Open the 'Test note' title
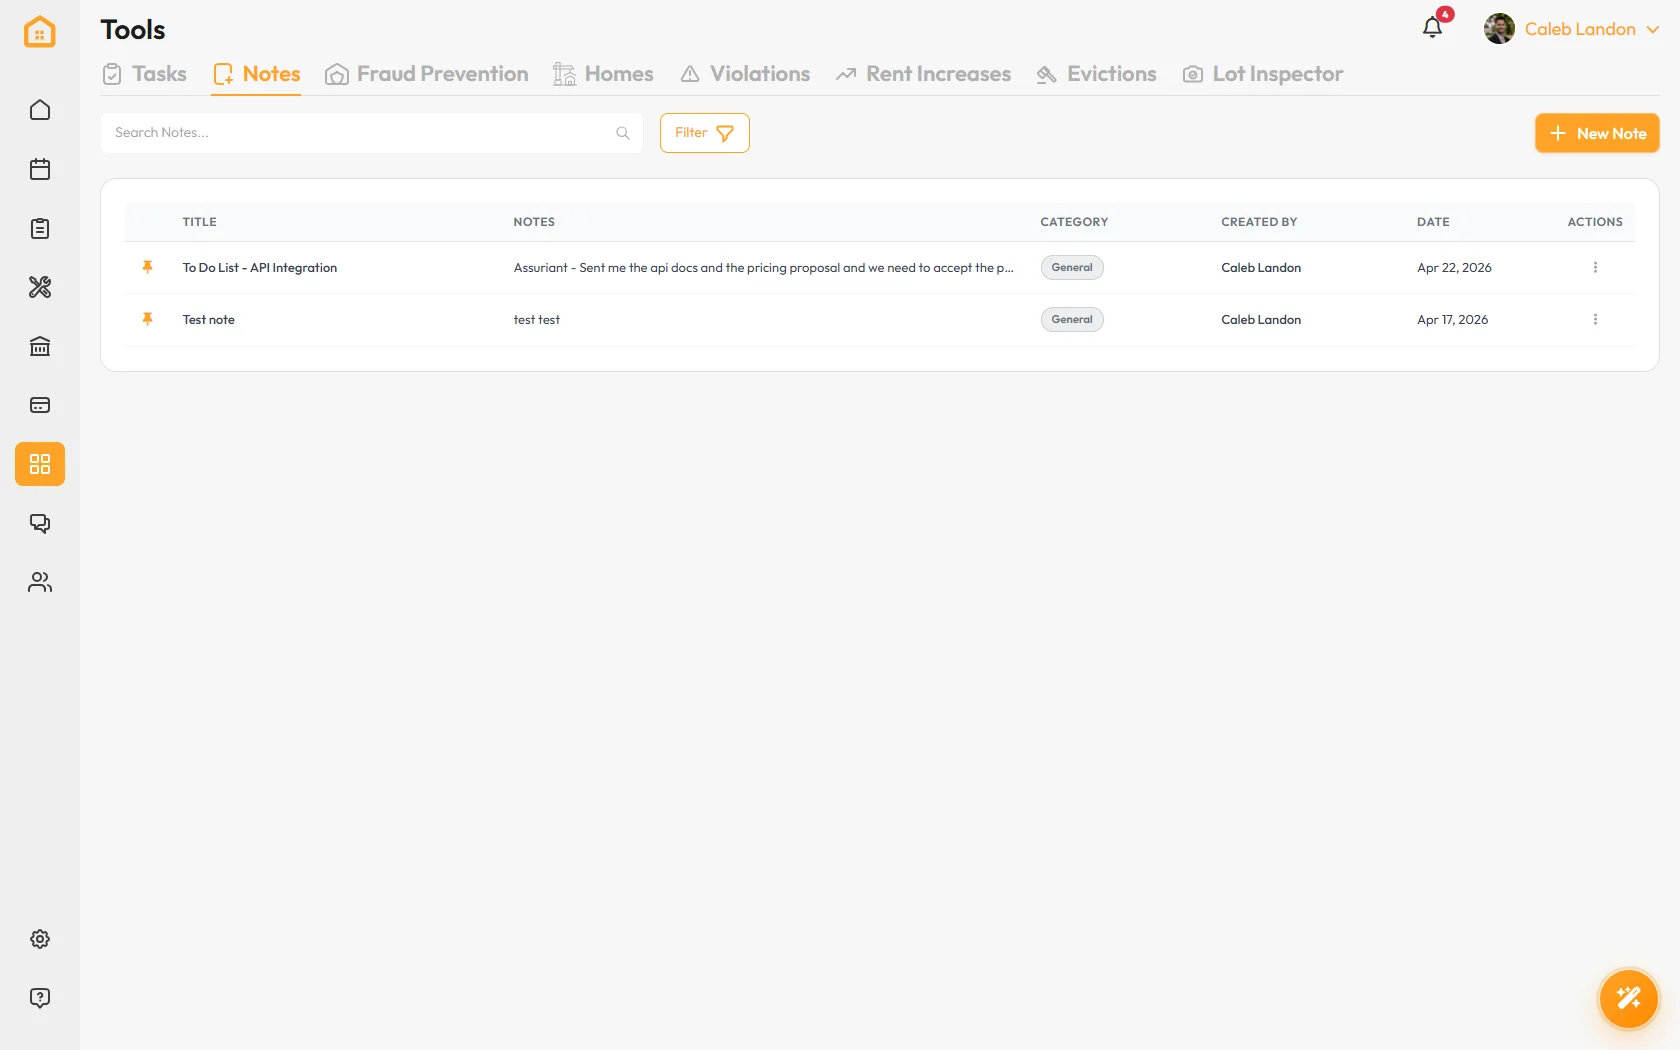The height and width of the screenshot is (1050, 1680). (209, 320)
